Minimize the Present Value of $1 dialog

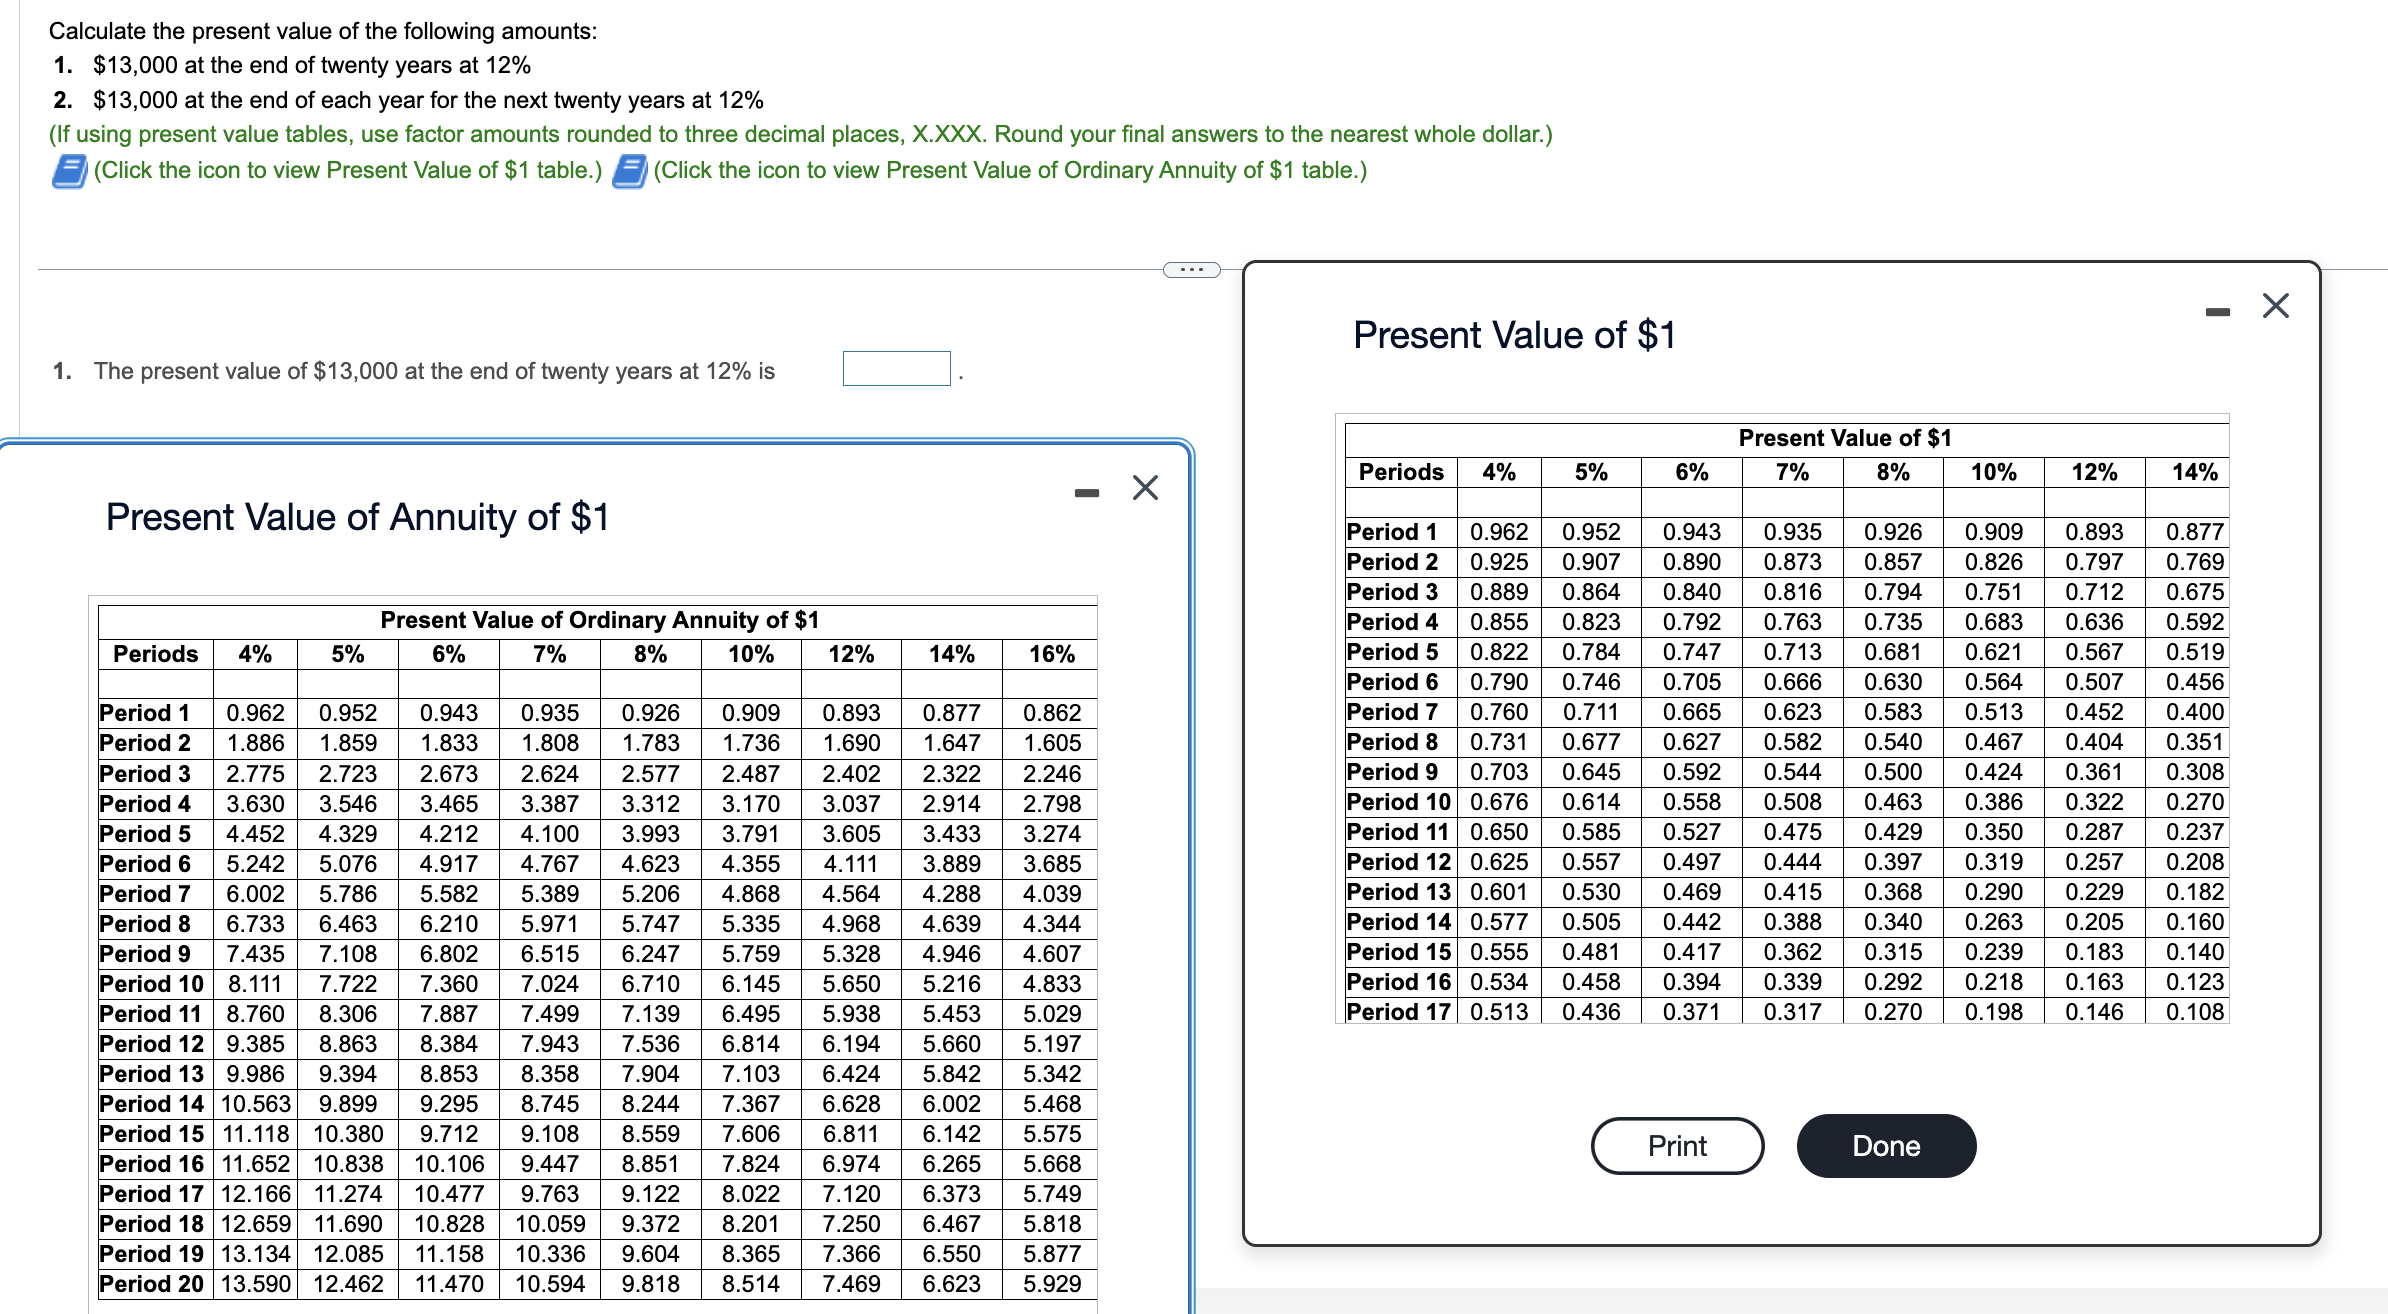coord(2217,310)
